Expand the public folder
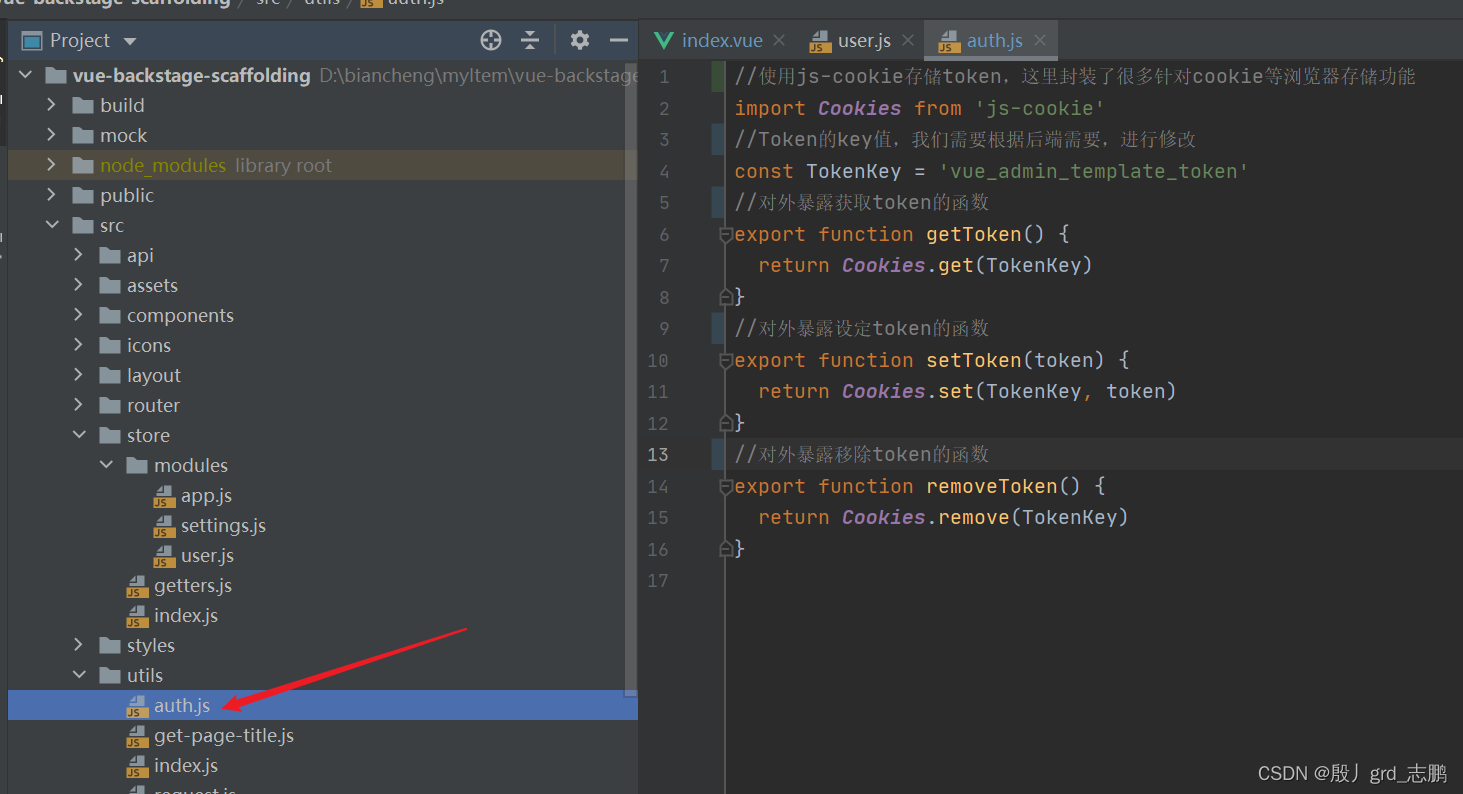Image resolution: width=1463 pixels, height=794 pixels. coord(52,195)
